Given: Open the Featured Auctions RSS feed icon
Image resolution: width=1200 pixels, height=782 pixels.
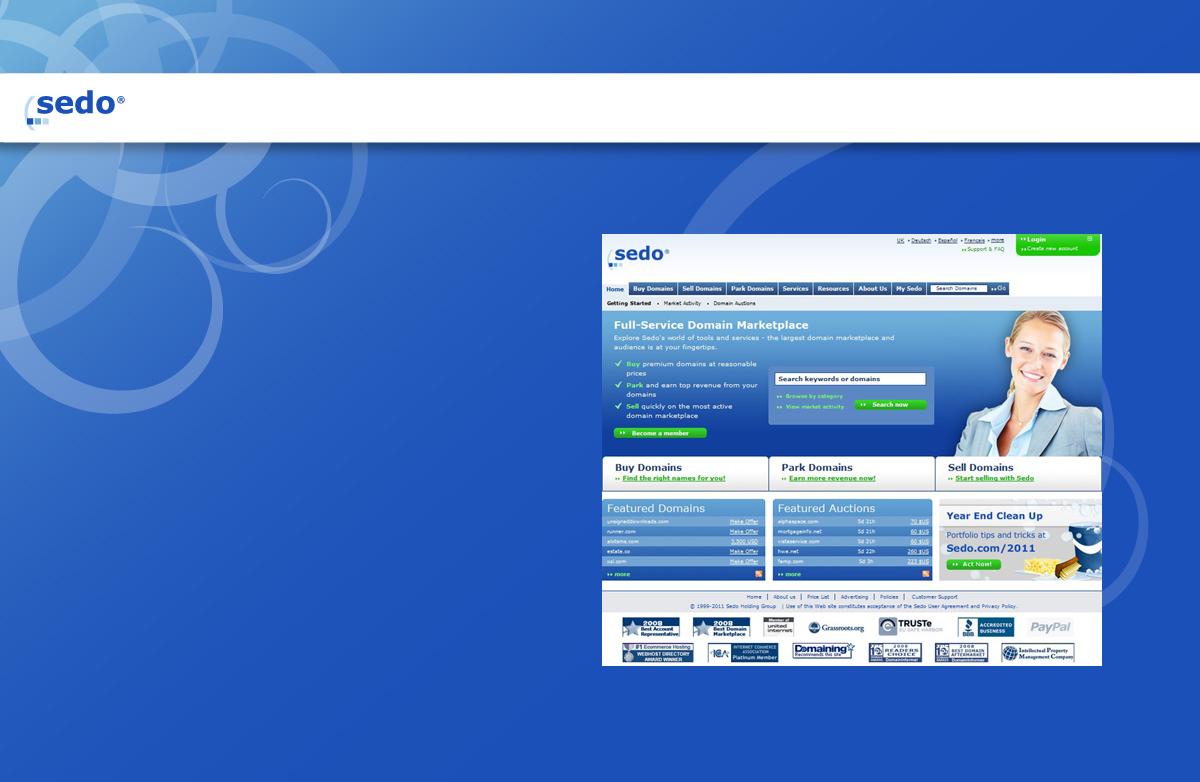Looking at the screenshot, I should click(925, 574).
